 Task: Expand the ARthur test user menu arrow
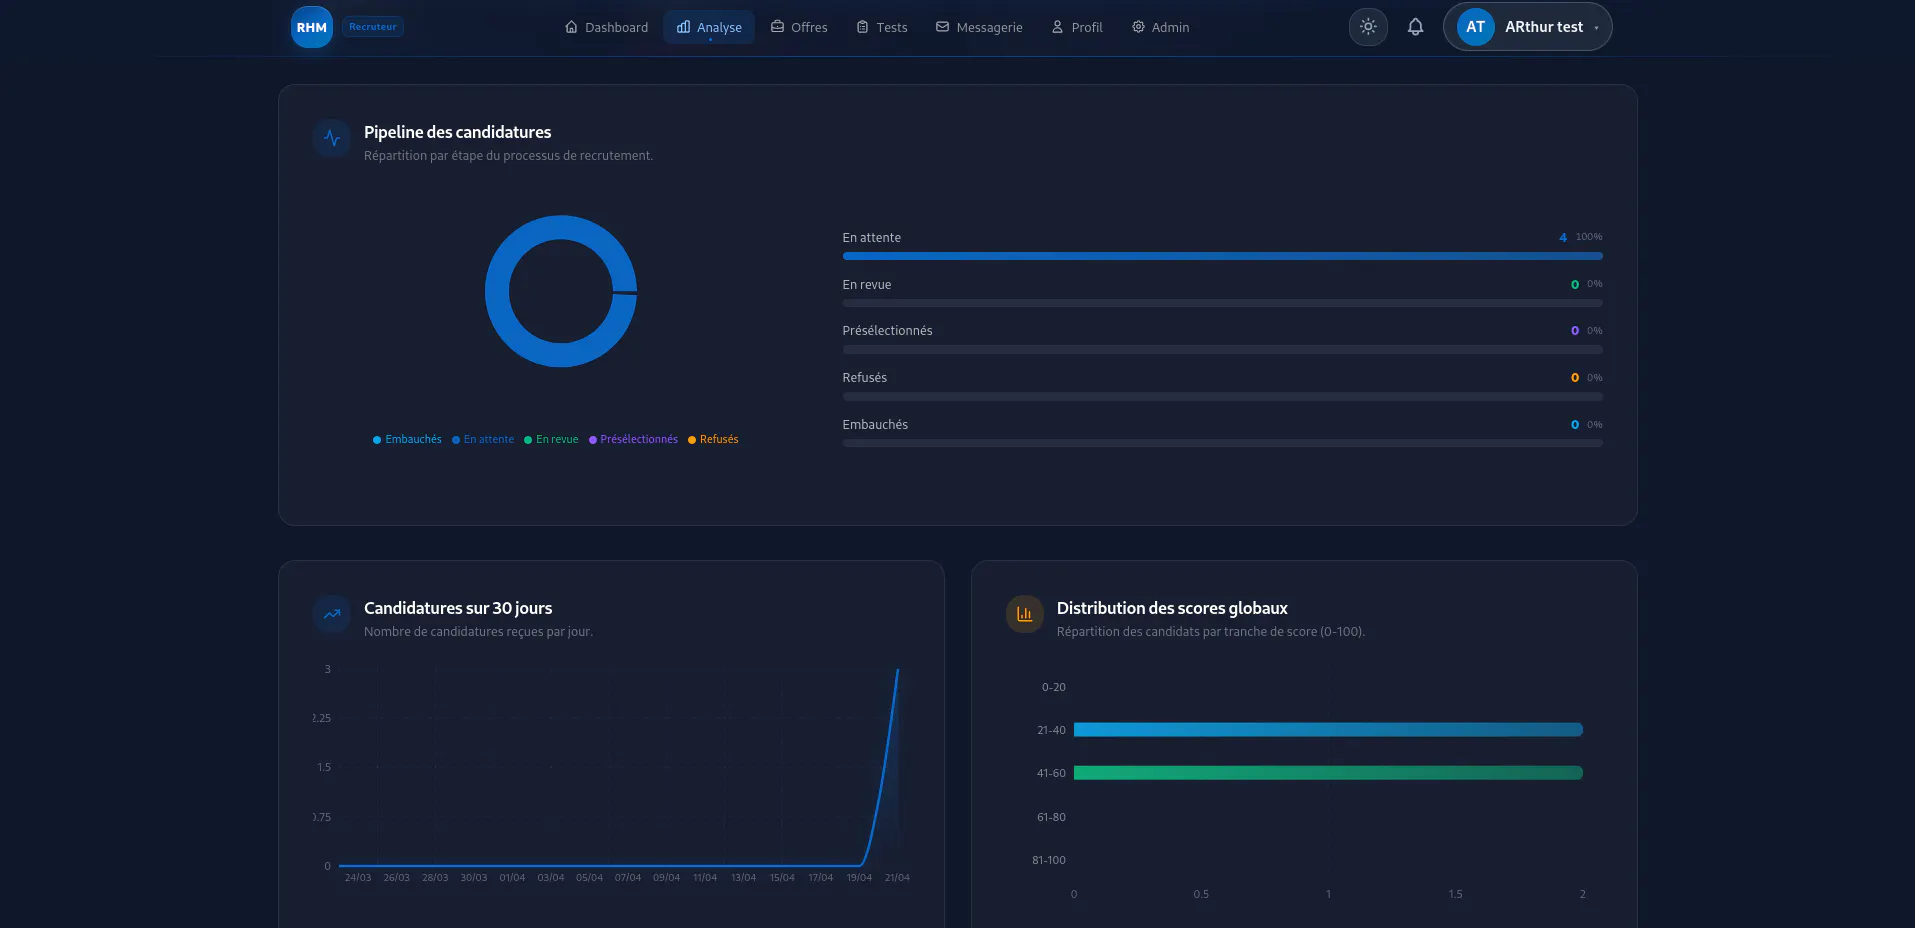tap(1596, 28)
